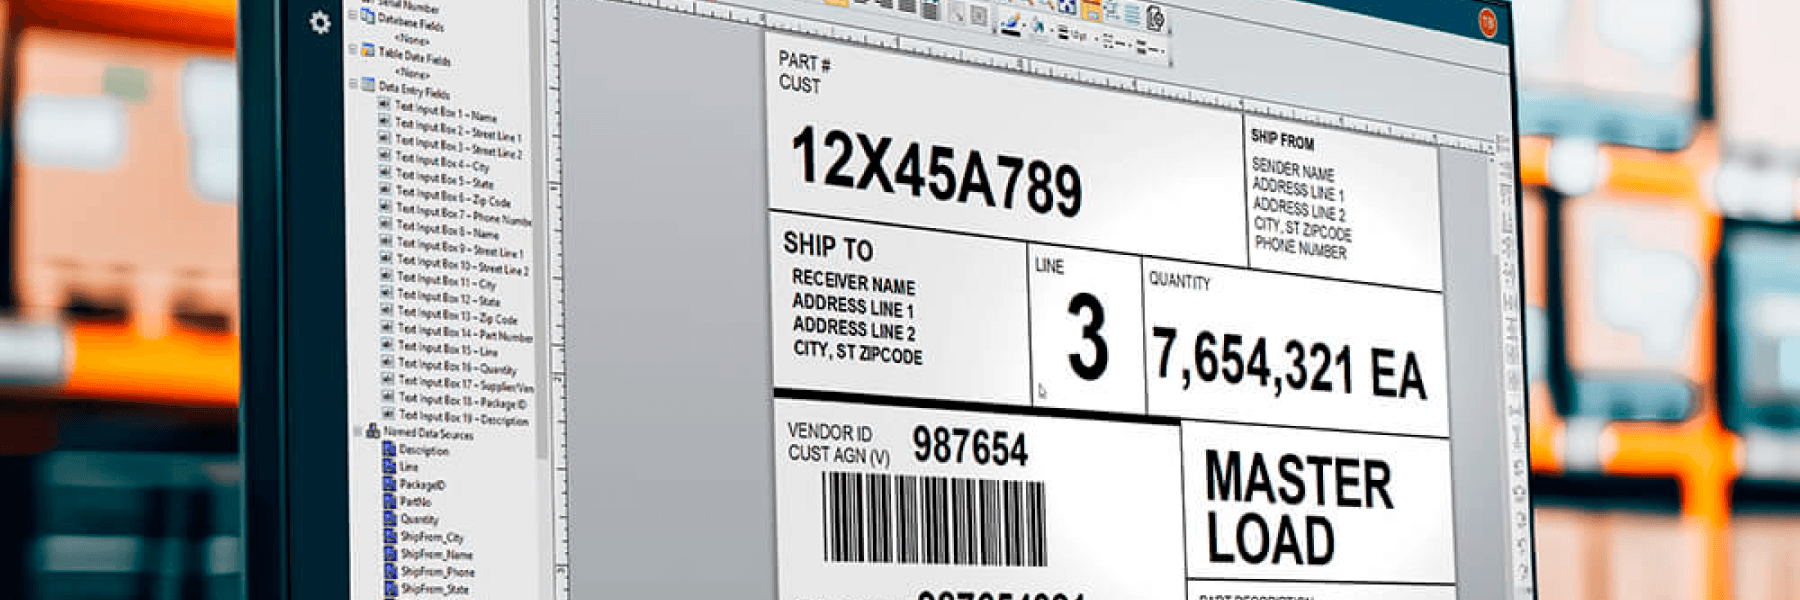
Task: Click icon beside PartNo data source
Action: tap(391, 501)
